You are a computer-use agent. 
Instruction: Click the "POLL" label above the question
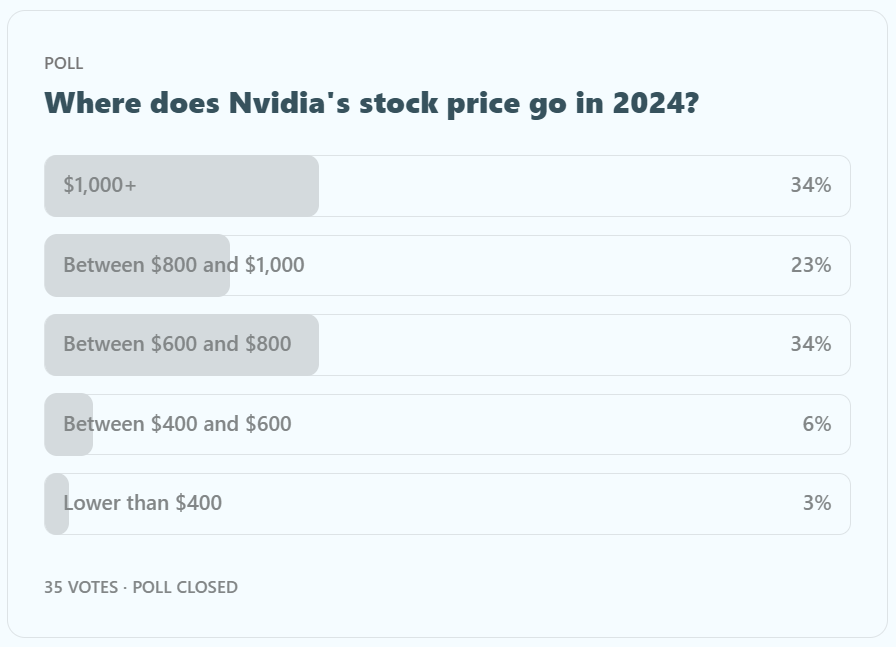tap(64, 63)
